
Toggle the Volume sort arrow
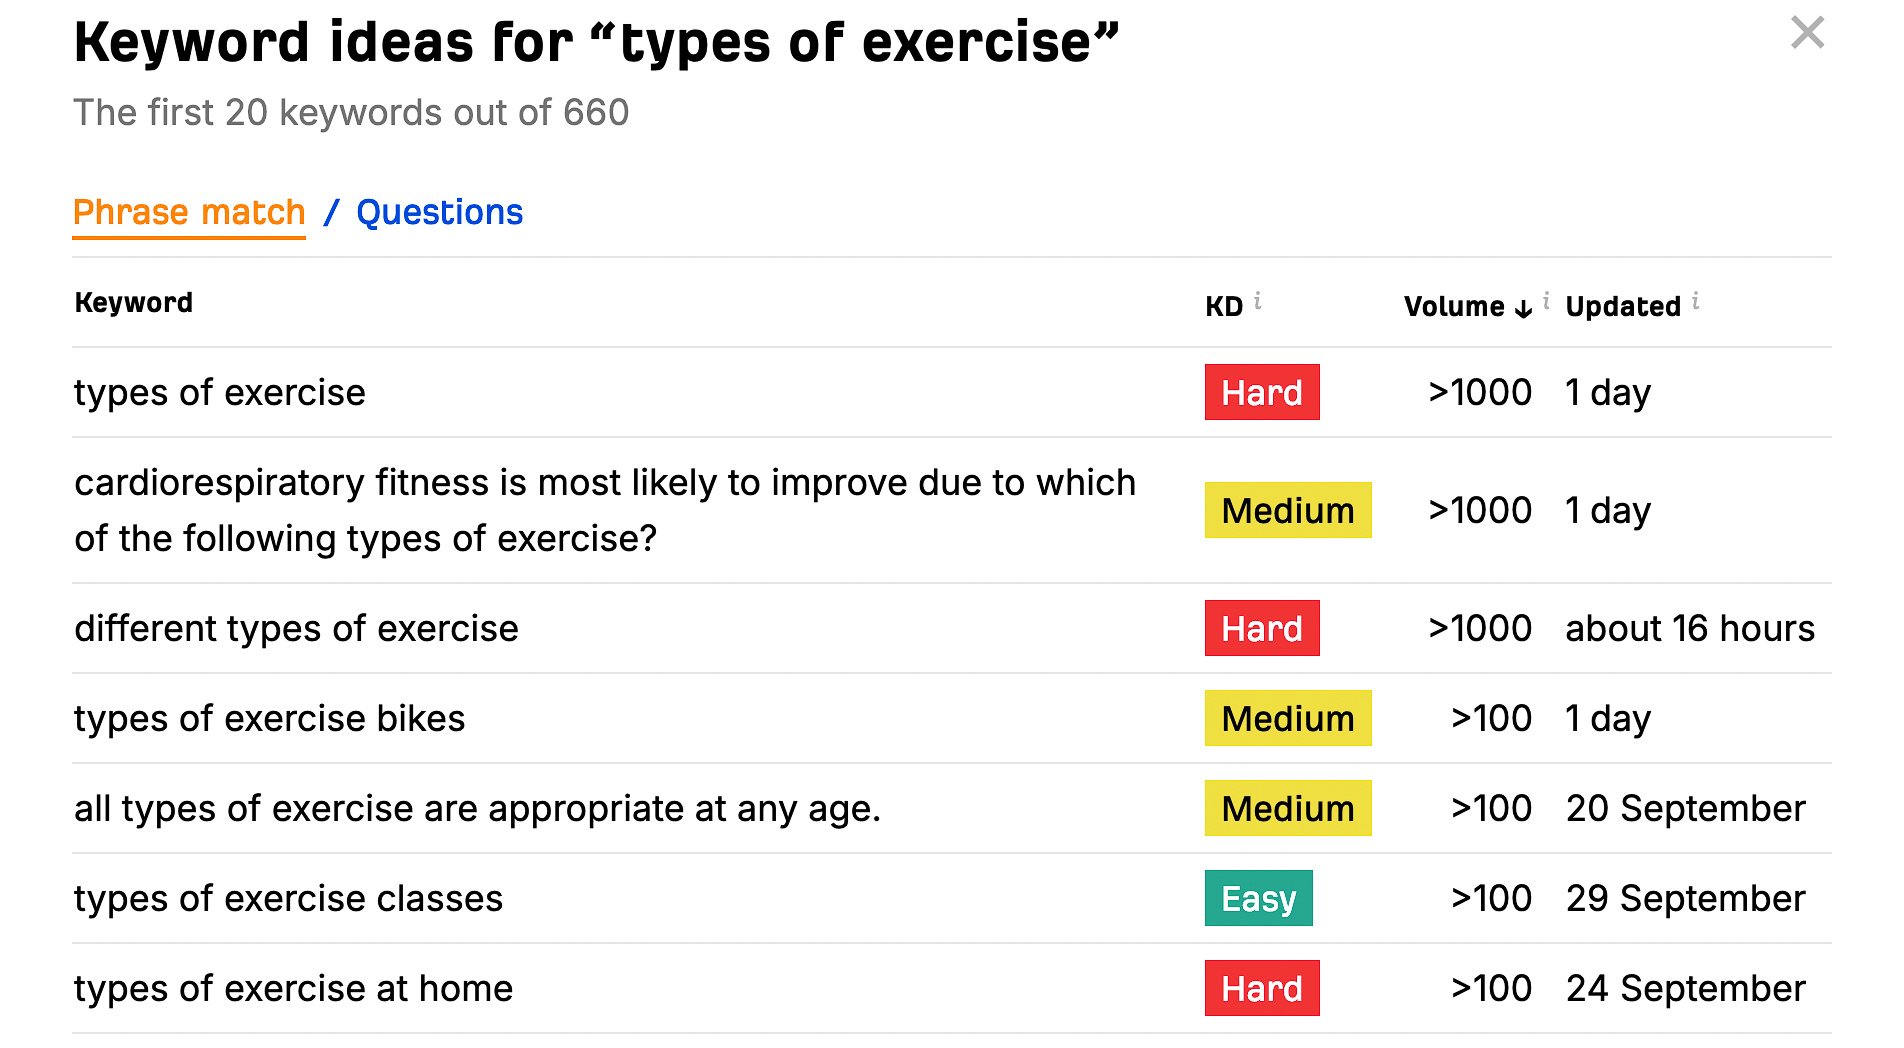coord(1523,308)
